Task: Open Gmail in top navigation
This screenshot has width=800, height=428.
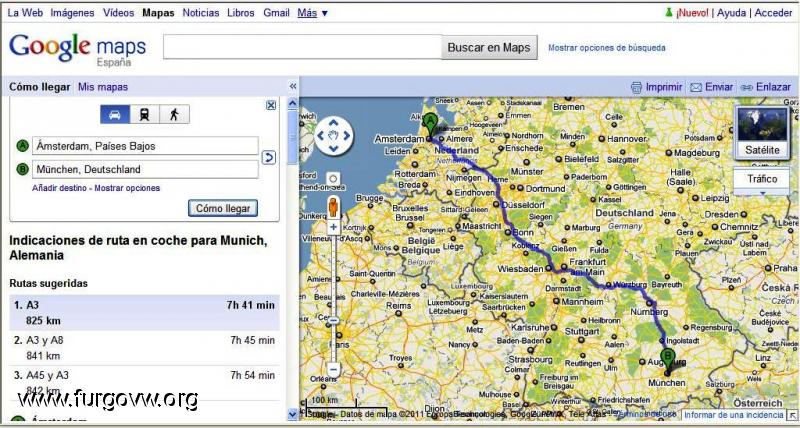Action: pos(277,13)
